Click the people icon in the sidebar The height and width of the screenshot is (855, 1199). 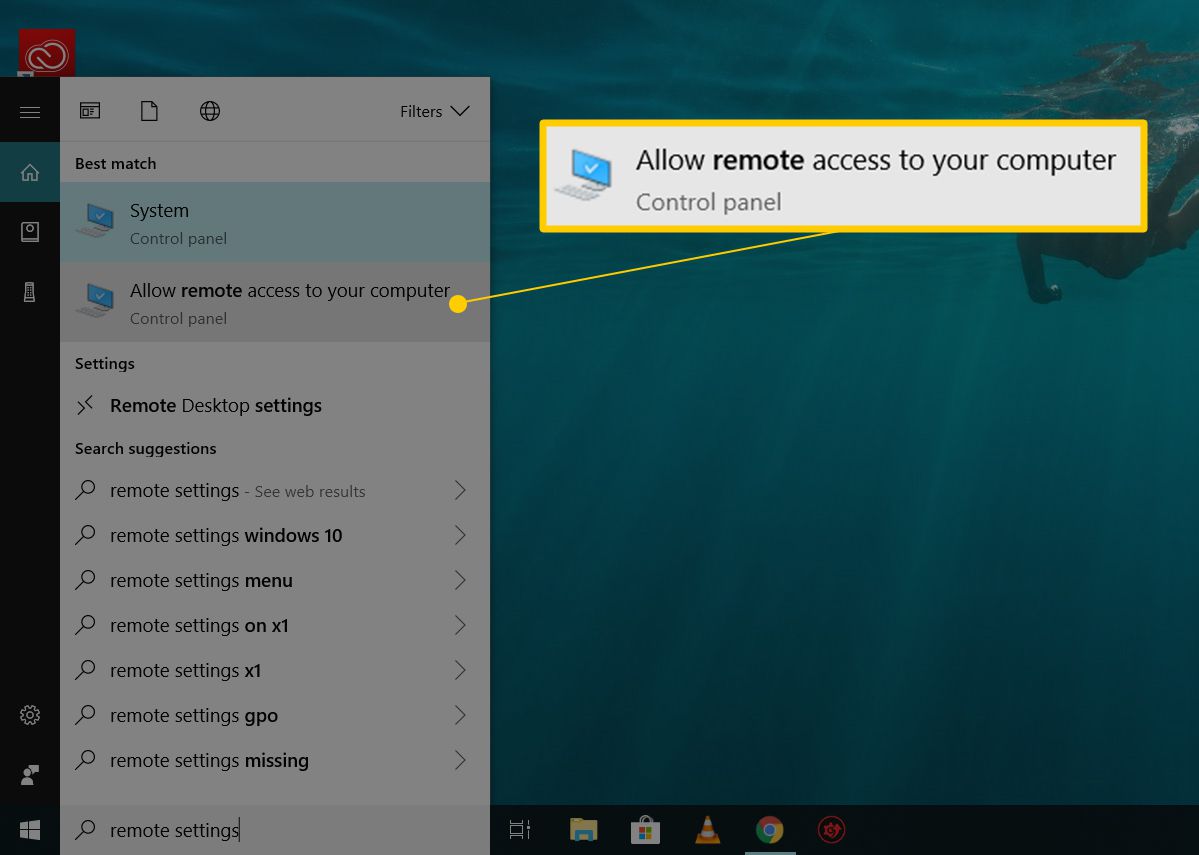(x=30, y=773)
